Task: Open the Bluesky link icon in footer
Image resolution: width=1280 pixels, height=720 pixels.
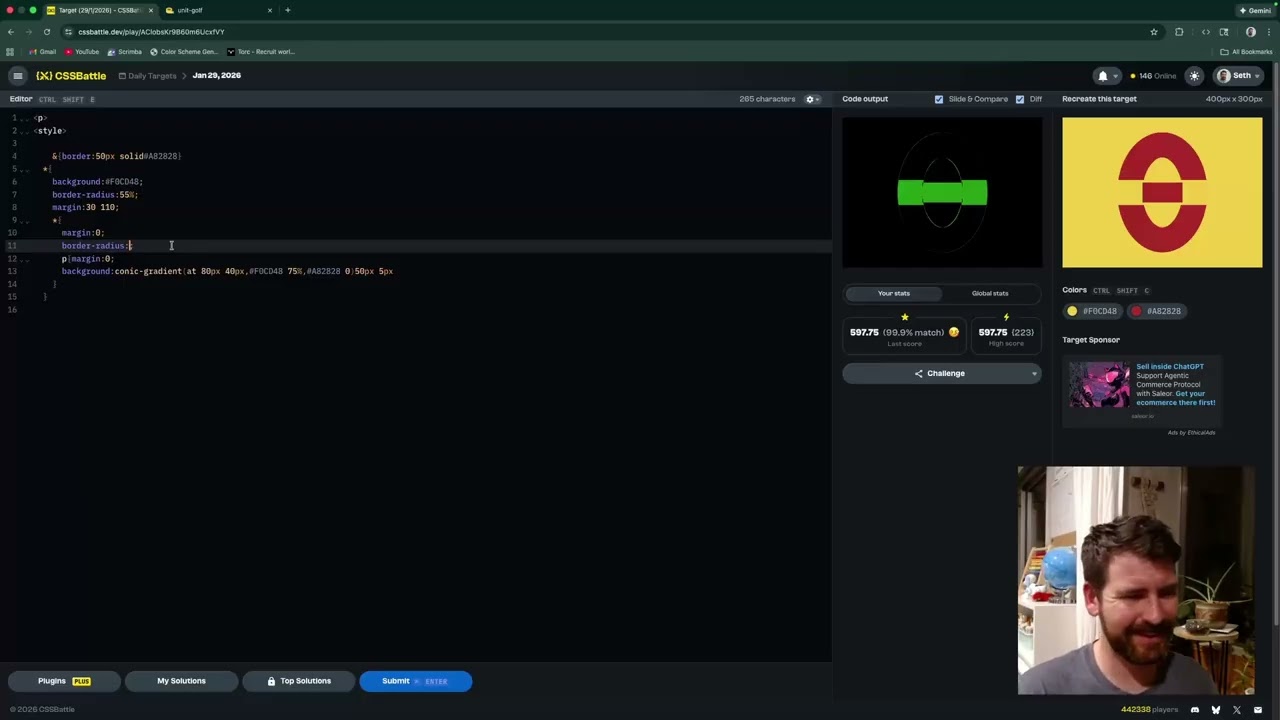Action: [x=1216, y=710]
